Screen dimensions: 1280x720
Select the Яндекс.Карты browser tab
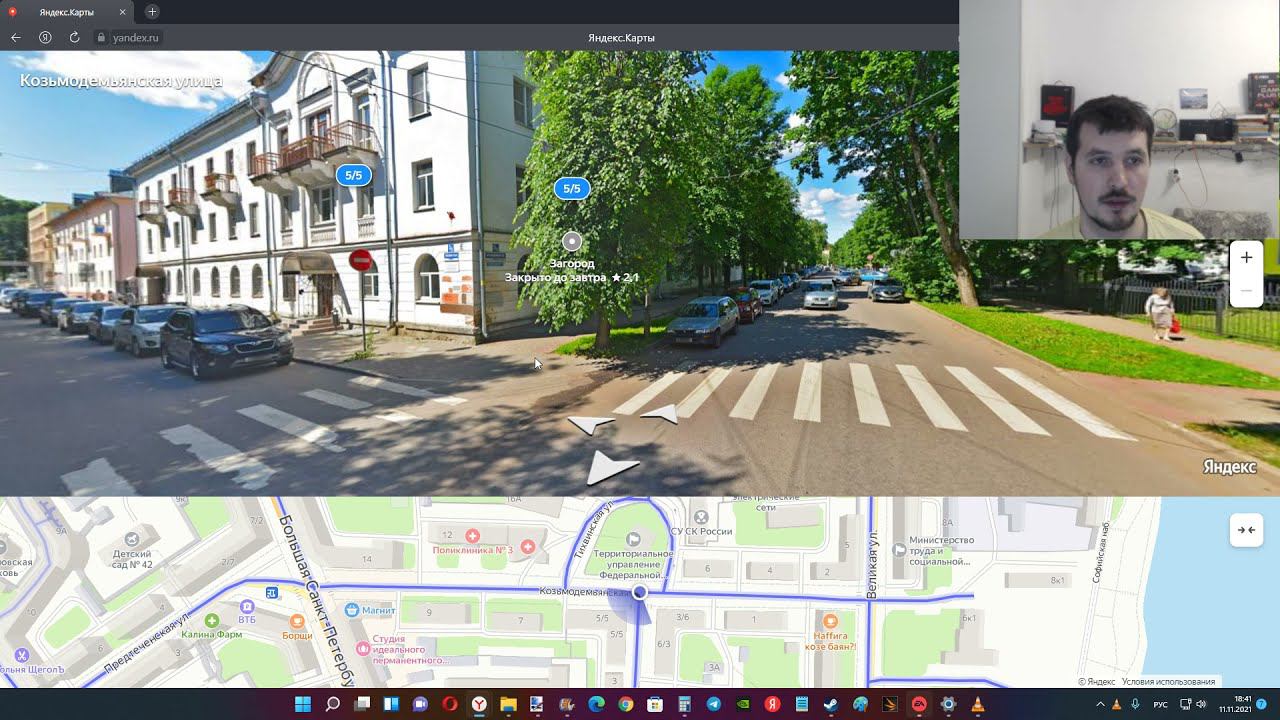tap(67, 12)
